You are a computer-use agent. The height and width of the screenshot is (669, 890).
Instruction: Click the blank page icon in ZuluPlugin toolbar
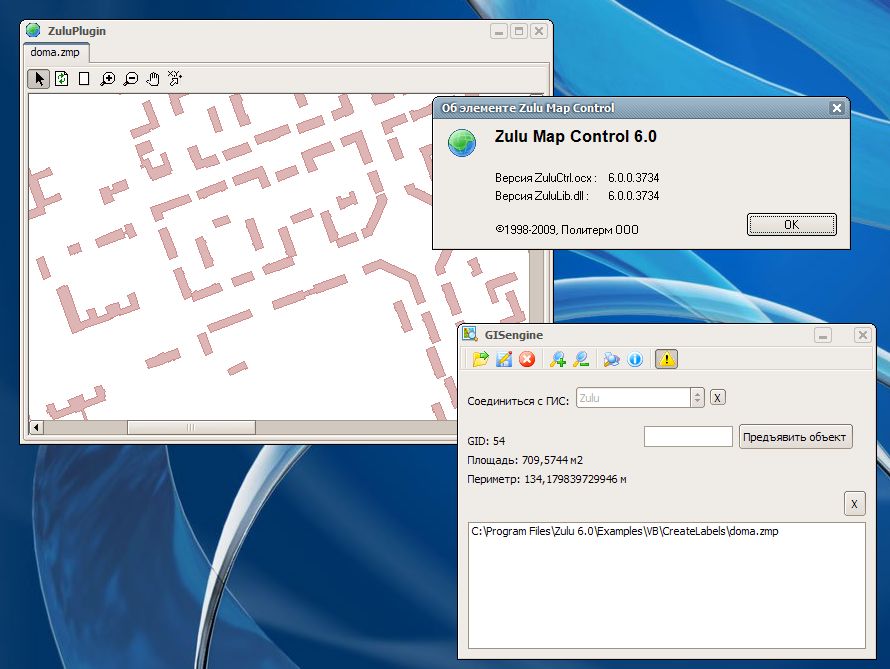pos(84,79)
